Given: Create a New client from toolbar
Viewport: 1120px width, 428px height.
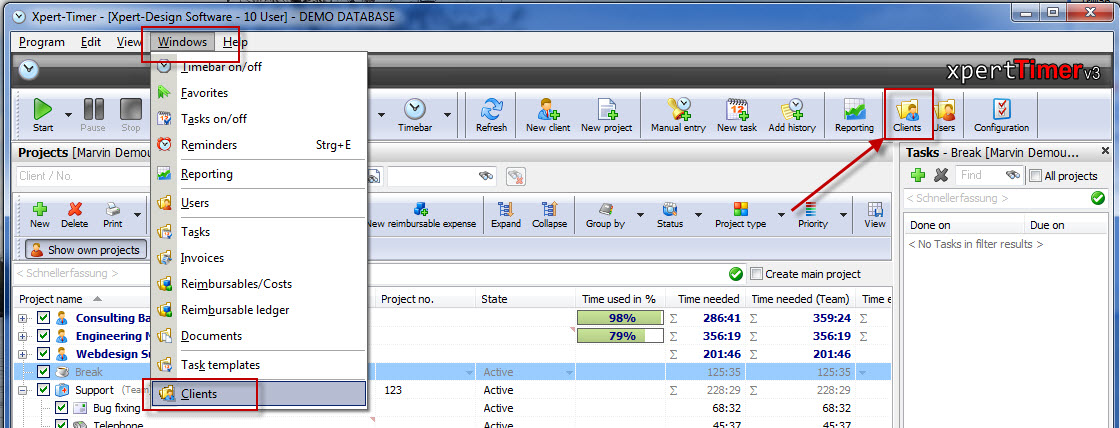Looking at the screenshot, I should [x=548, y=115].
